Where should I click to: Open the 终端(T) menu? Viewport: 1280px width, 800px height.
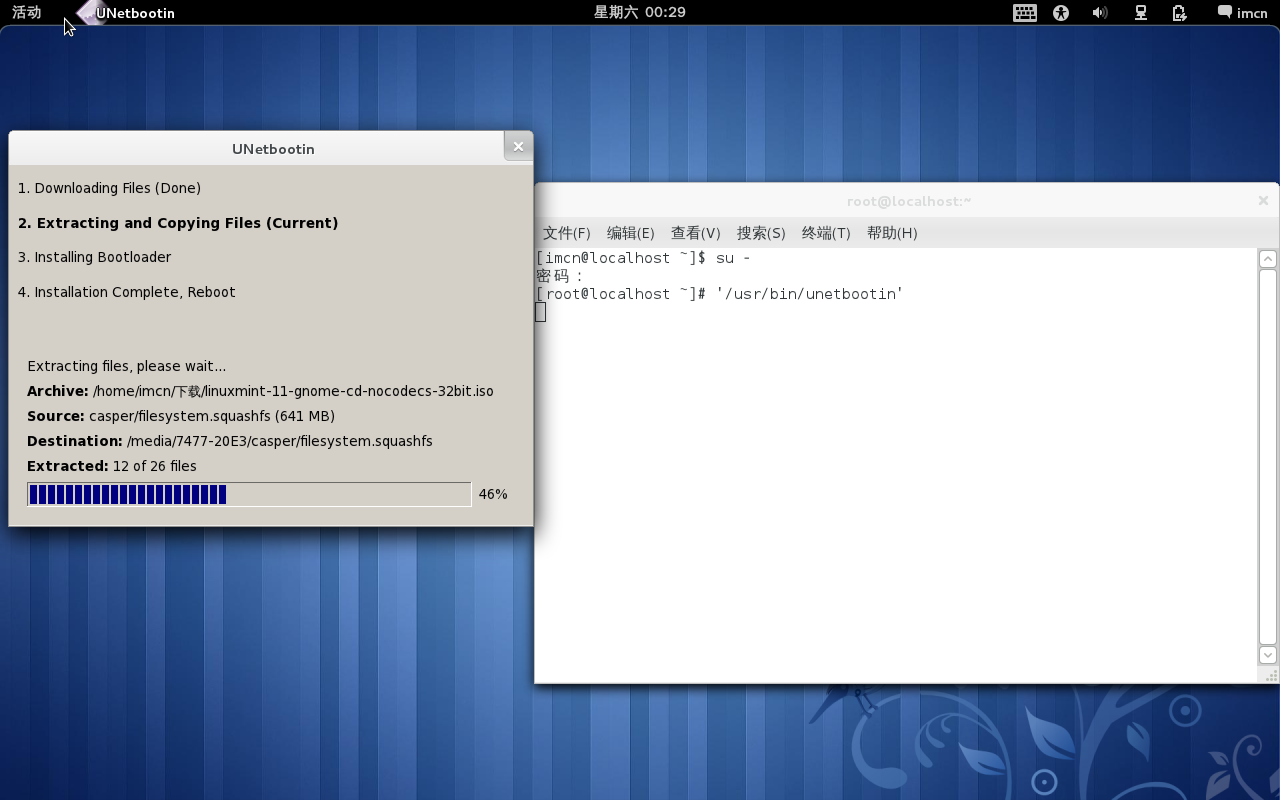tap(824, 232)
